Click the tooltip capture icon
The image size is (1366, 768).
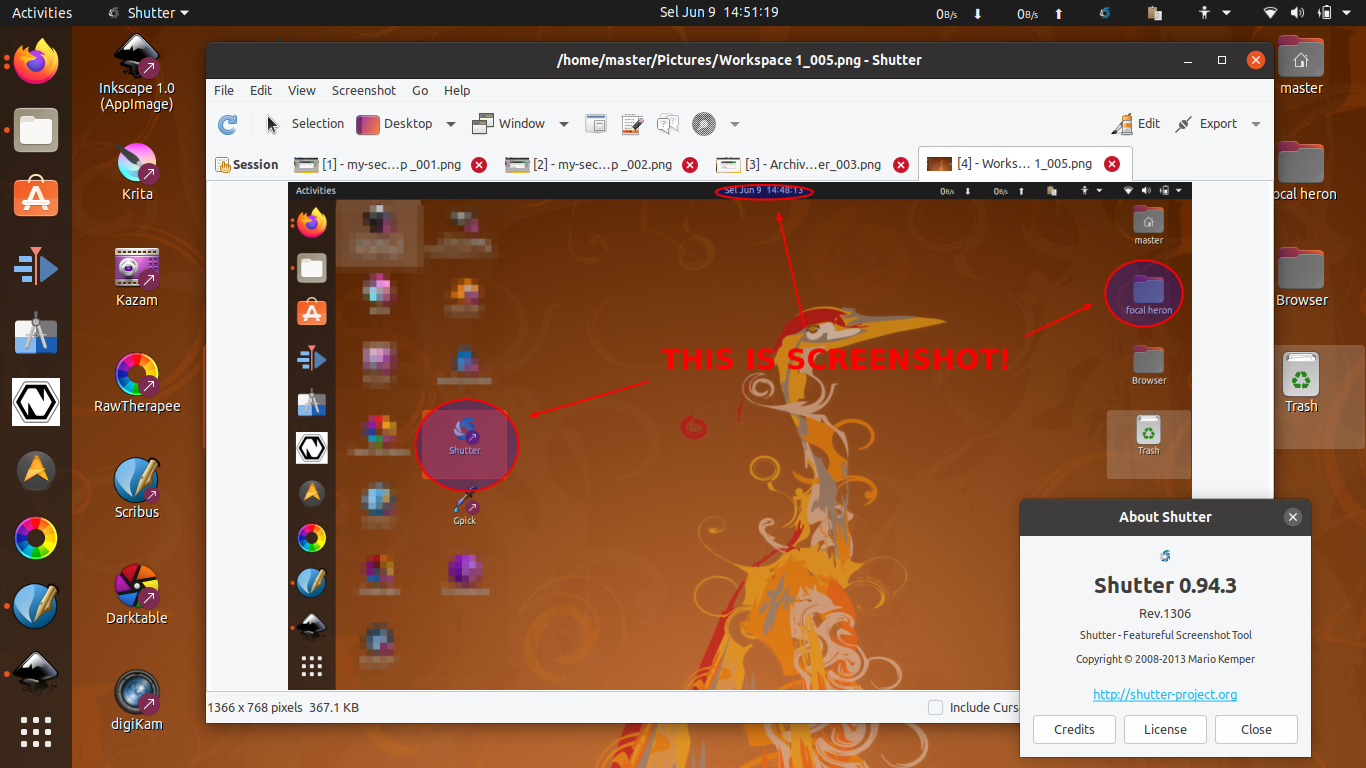(x=668, y=124)
